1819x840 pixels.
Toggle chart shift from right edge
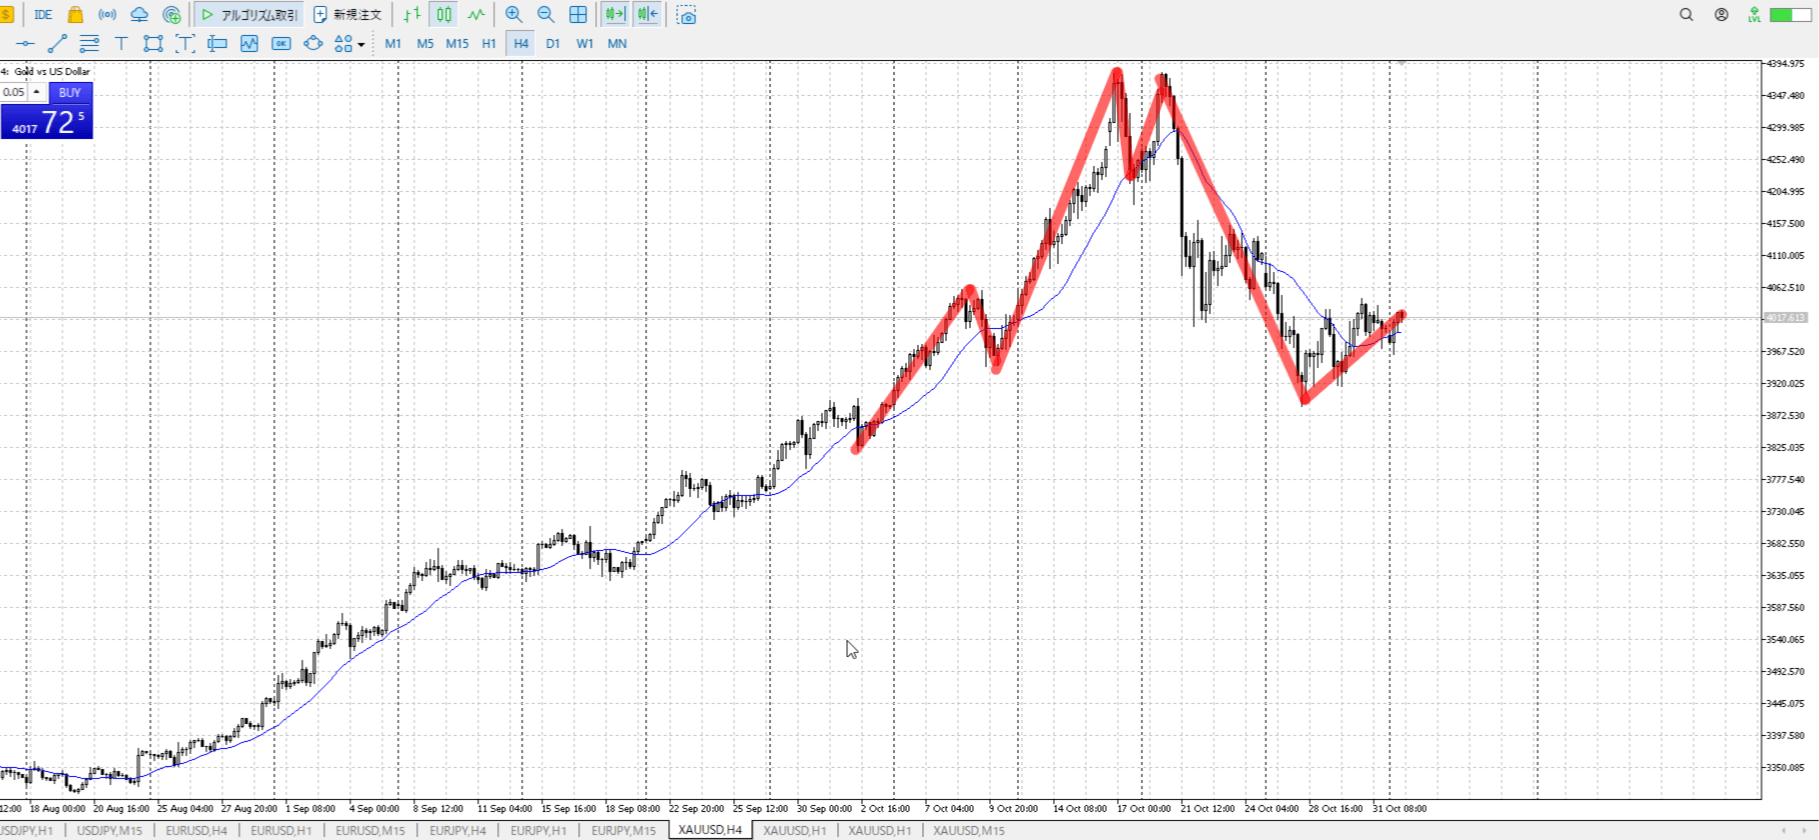coord(648,15)
